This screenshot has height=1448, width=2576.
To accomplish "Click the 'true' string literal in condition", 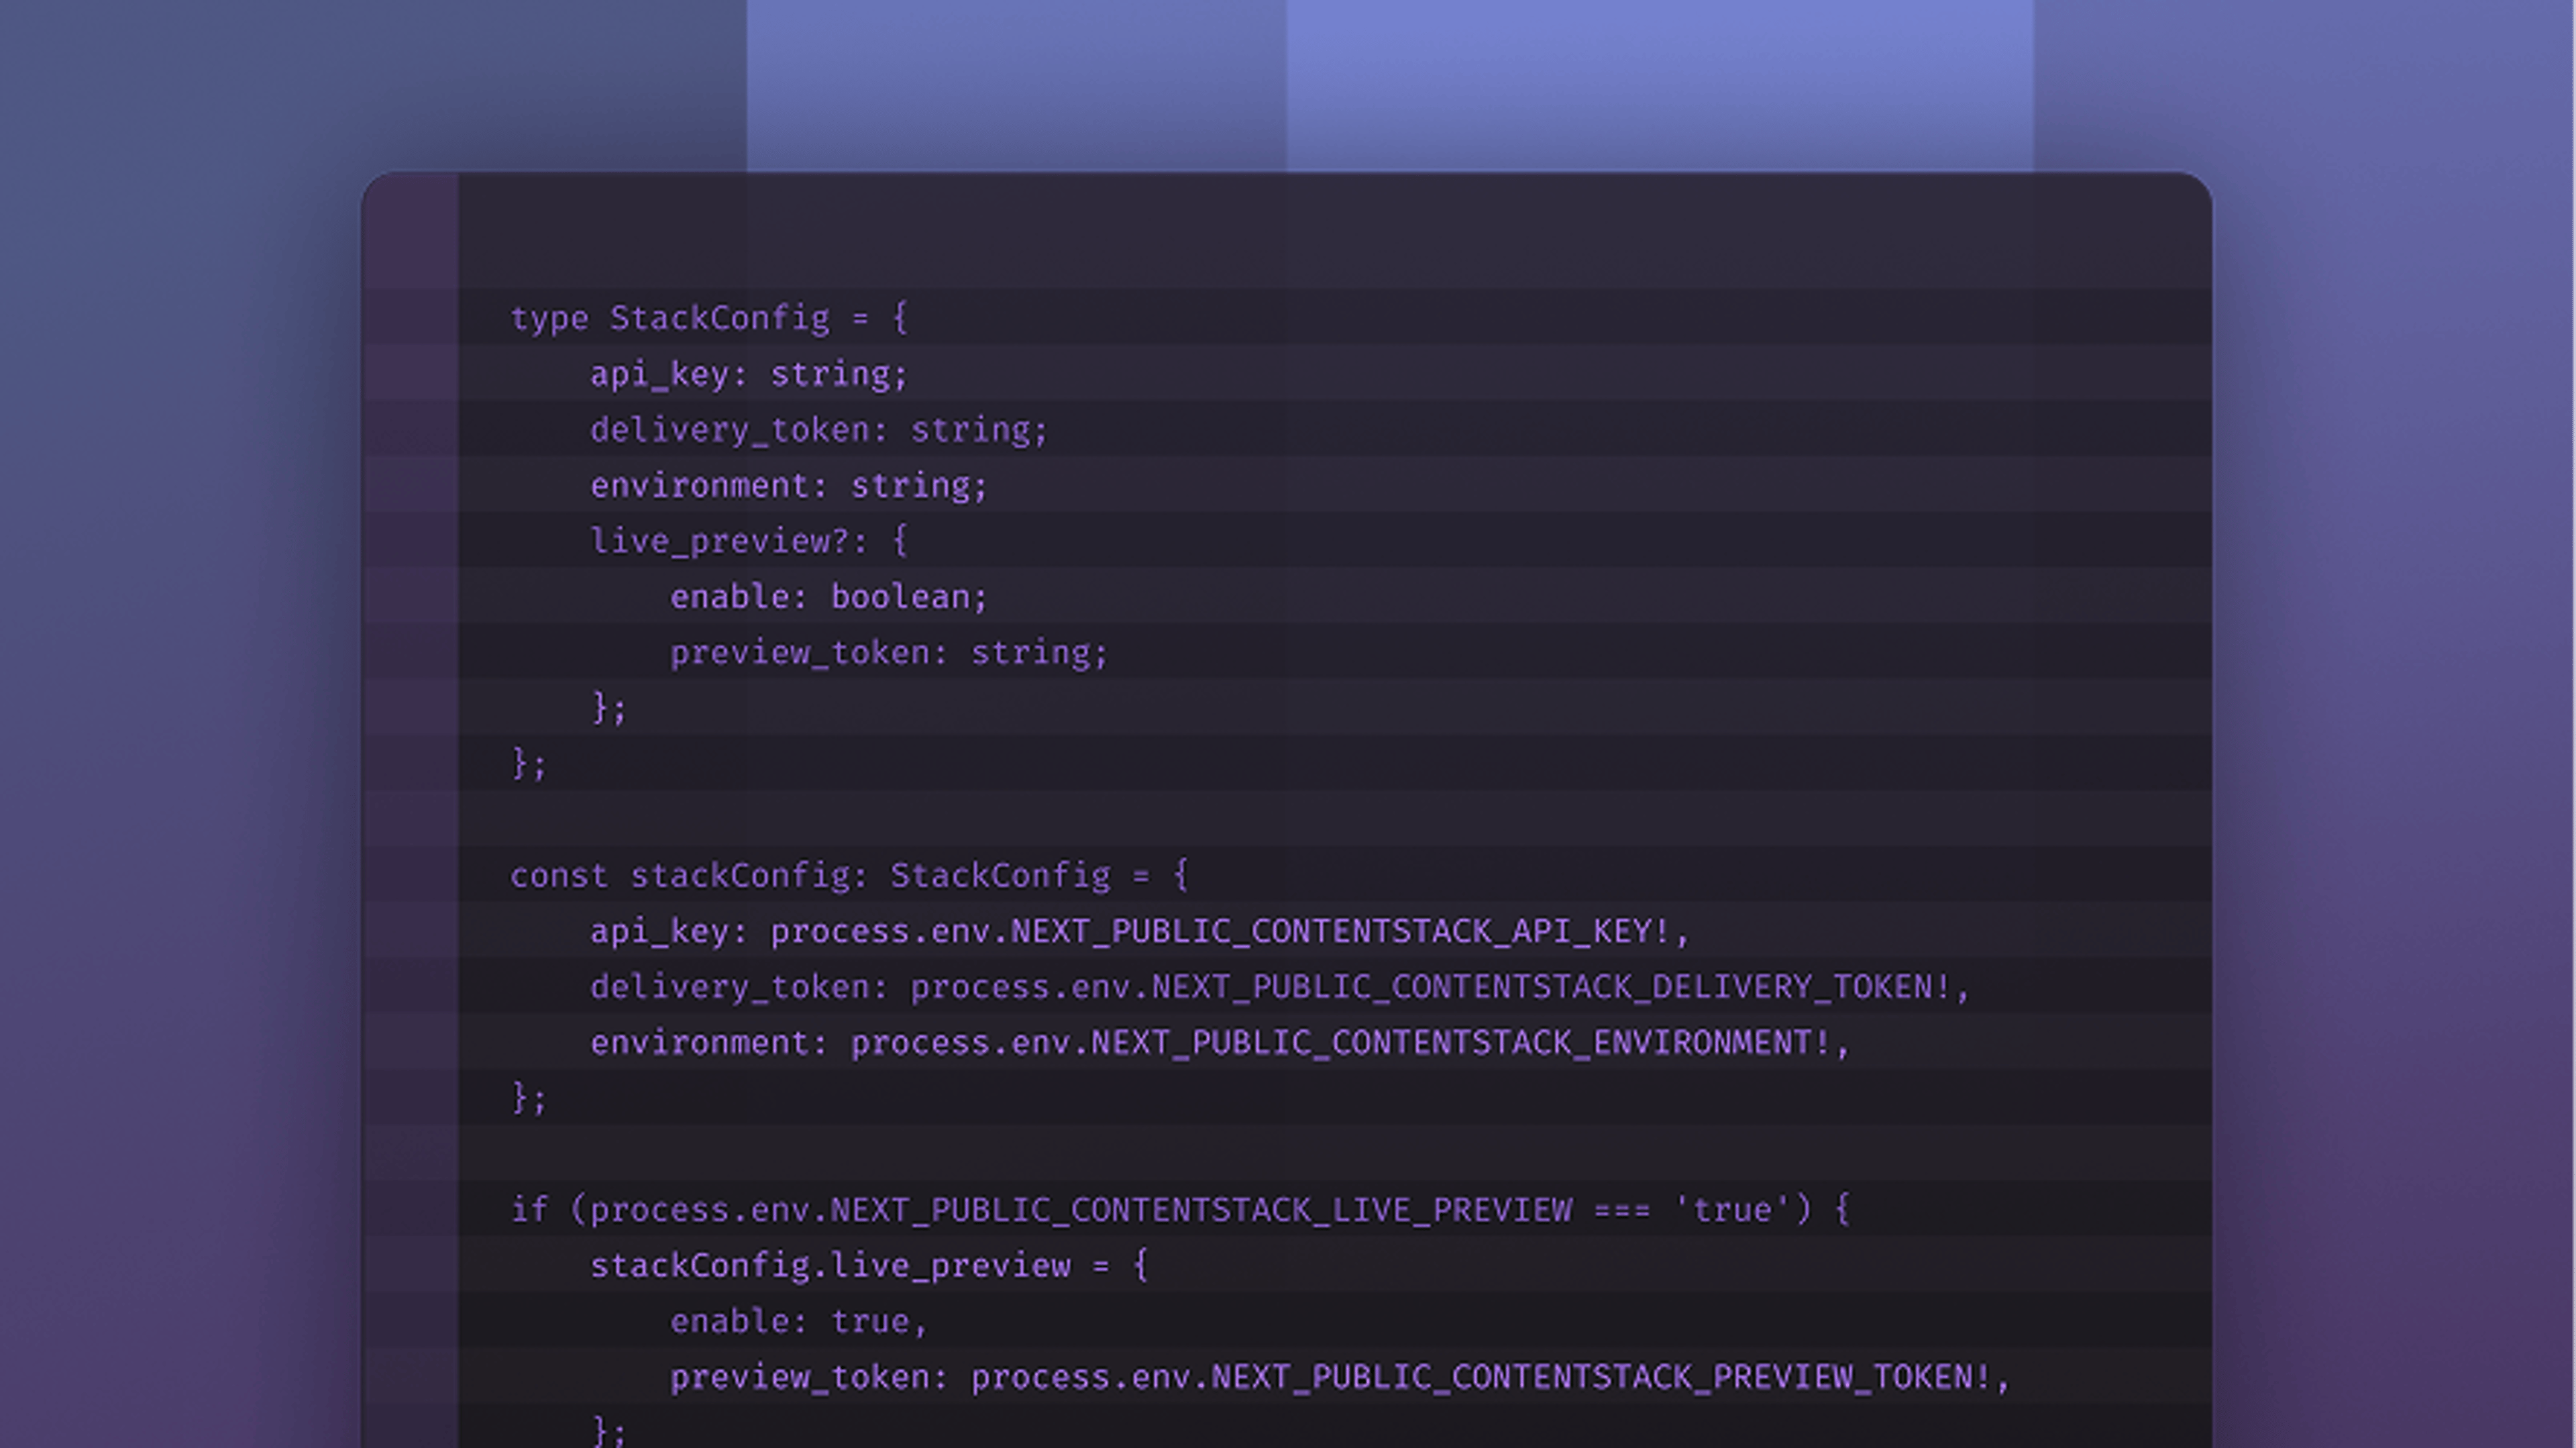I will pyautogui.click(x=1731, y=1211).
